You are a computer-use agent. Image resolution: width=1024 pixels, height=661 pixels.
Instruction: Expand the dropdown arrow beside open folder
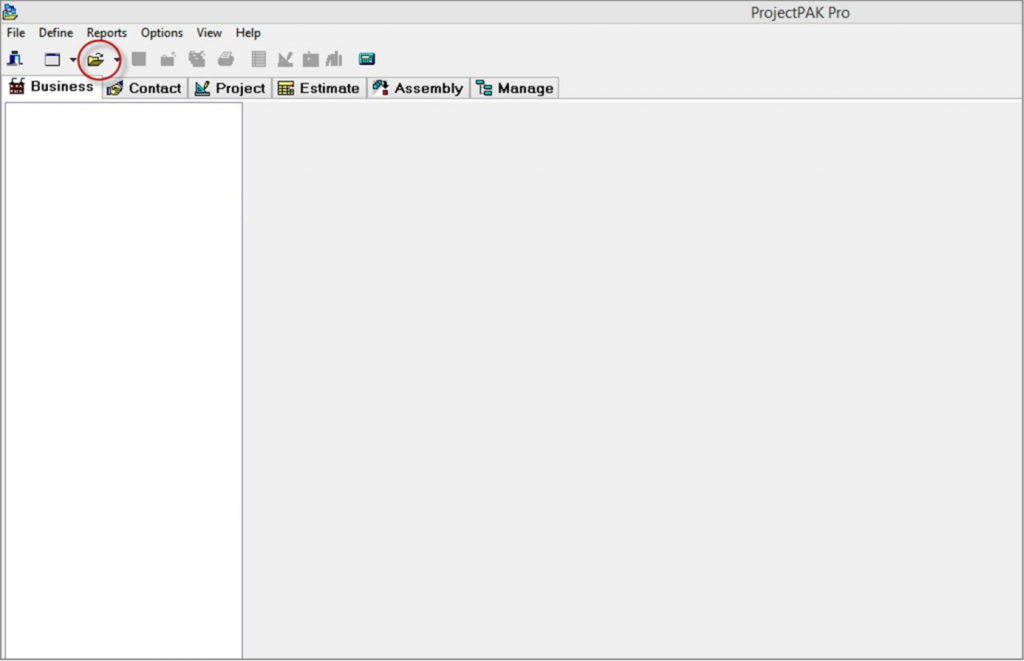(117, 60)
